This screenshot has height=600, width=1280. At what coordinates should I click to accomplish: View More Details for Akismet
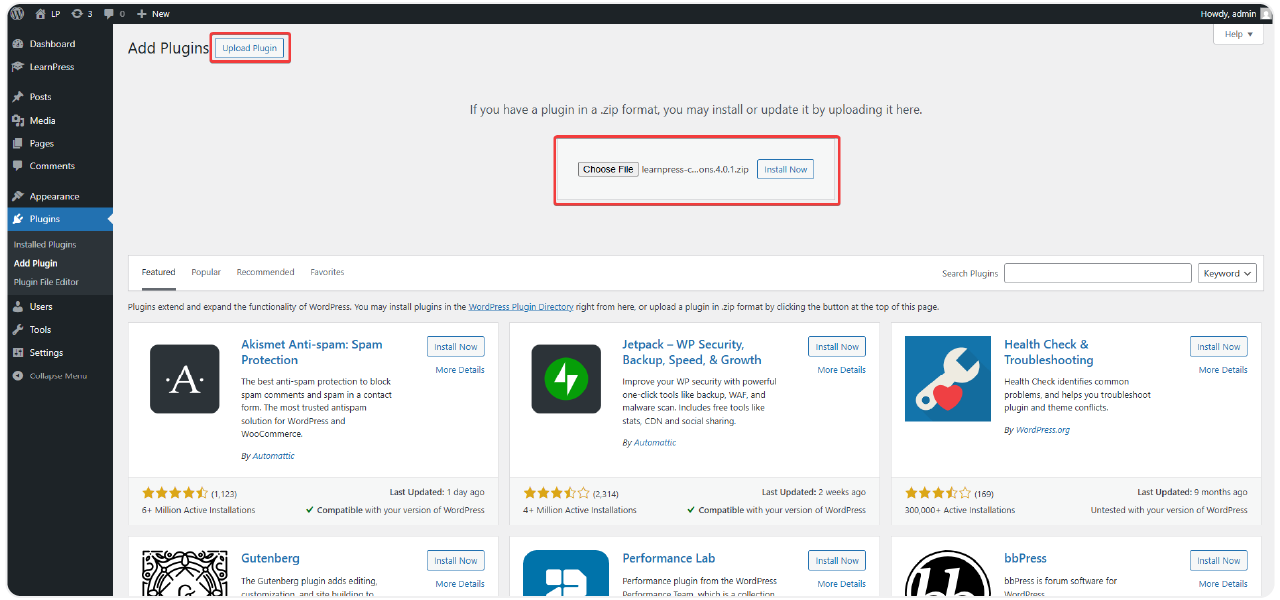click(460, 370)
